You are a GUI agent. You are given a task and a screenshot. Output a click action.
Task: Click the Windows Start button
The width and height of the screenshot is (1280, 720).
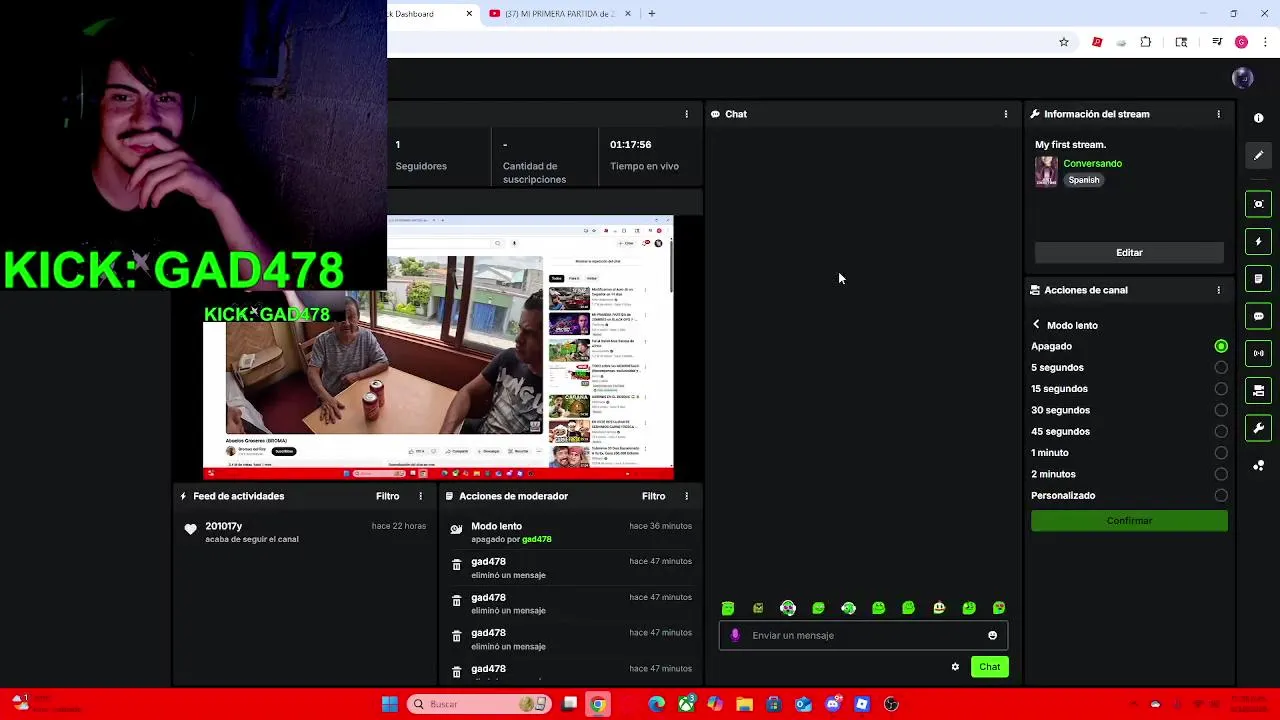[x=389, y=704]
